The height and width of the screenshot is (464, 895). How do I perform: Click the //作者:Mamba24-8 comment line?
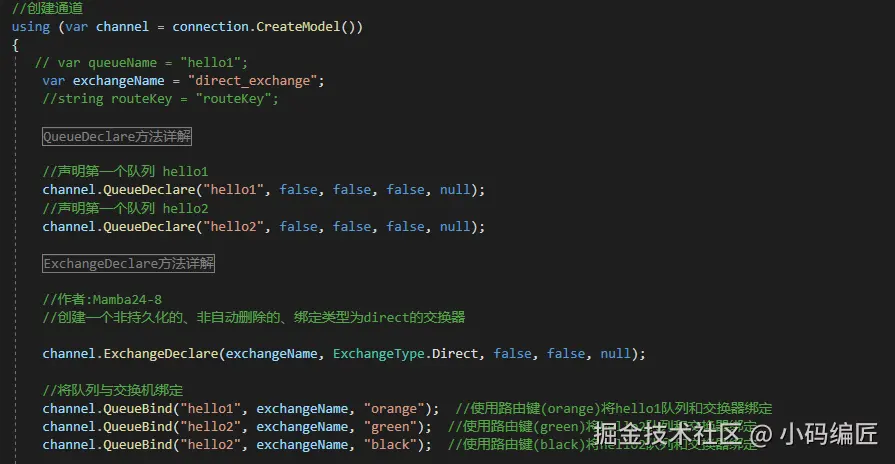104,300
